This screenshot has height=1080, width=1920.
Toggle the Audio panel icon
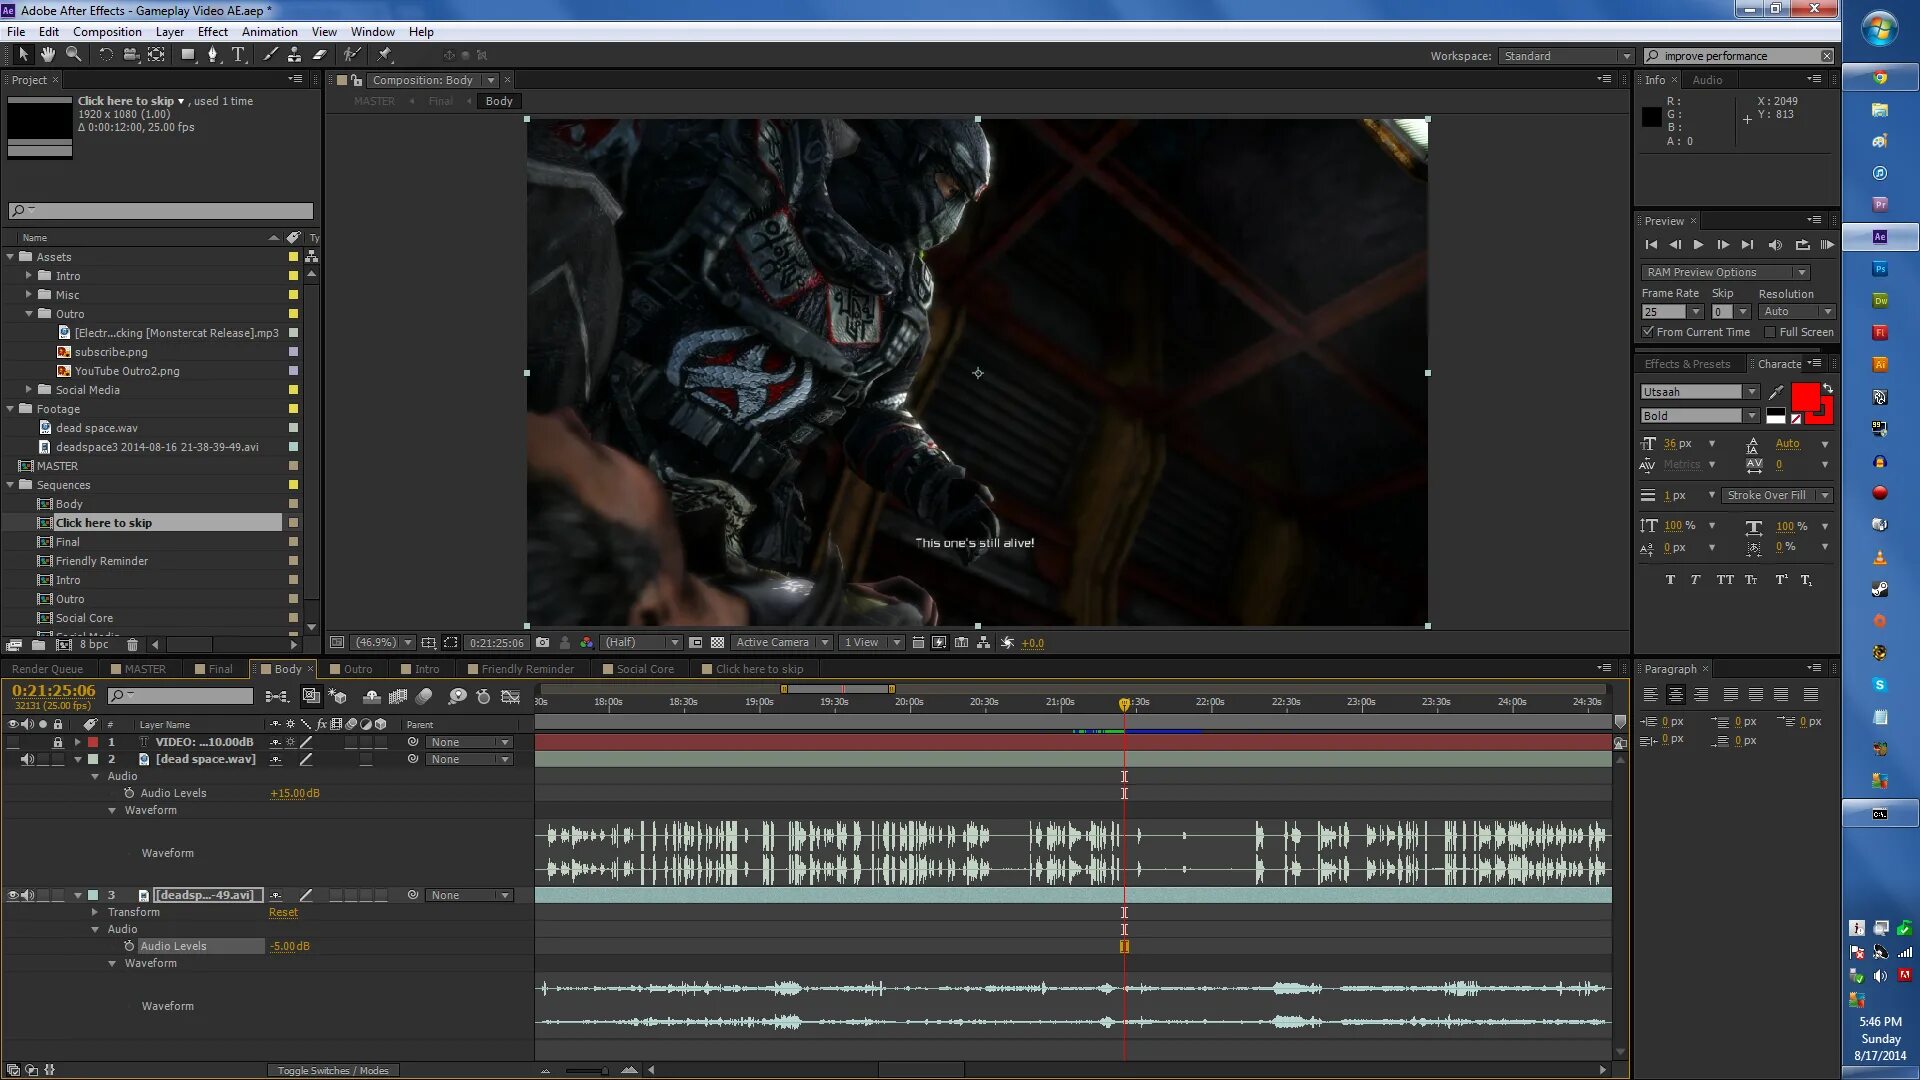point(1706,79)
